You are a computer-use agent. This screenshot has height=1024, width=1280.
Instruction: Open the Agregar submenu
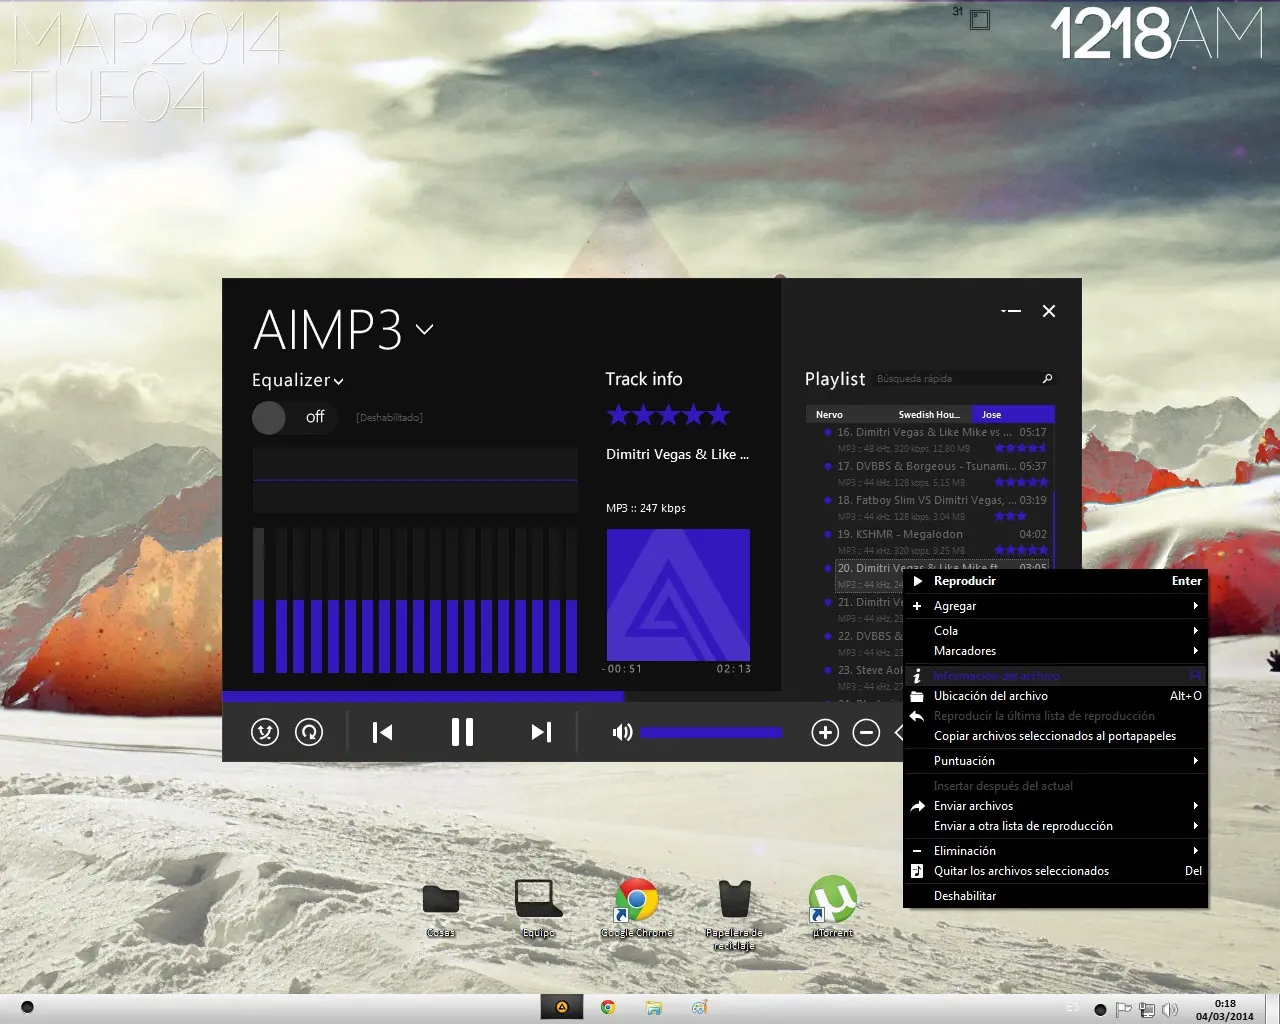coord(1056,606)
